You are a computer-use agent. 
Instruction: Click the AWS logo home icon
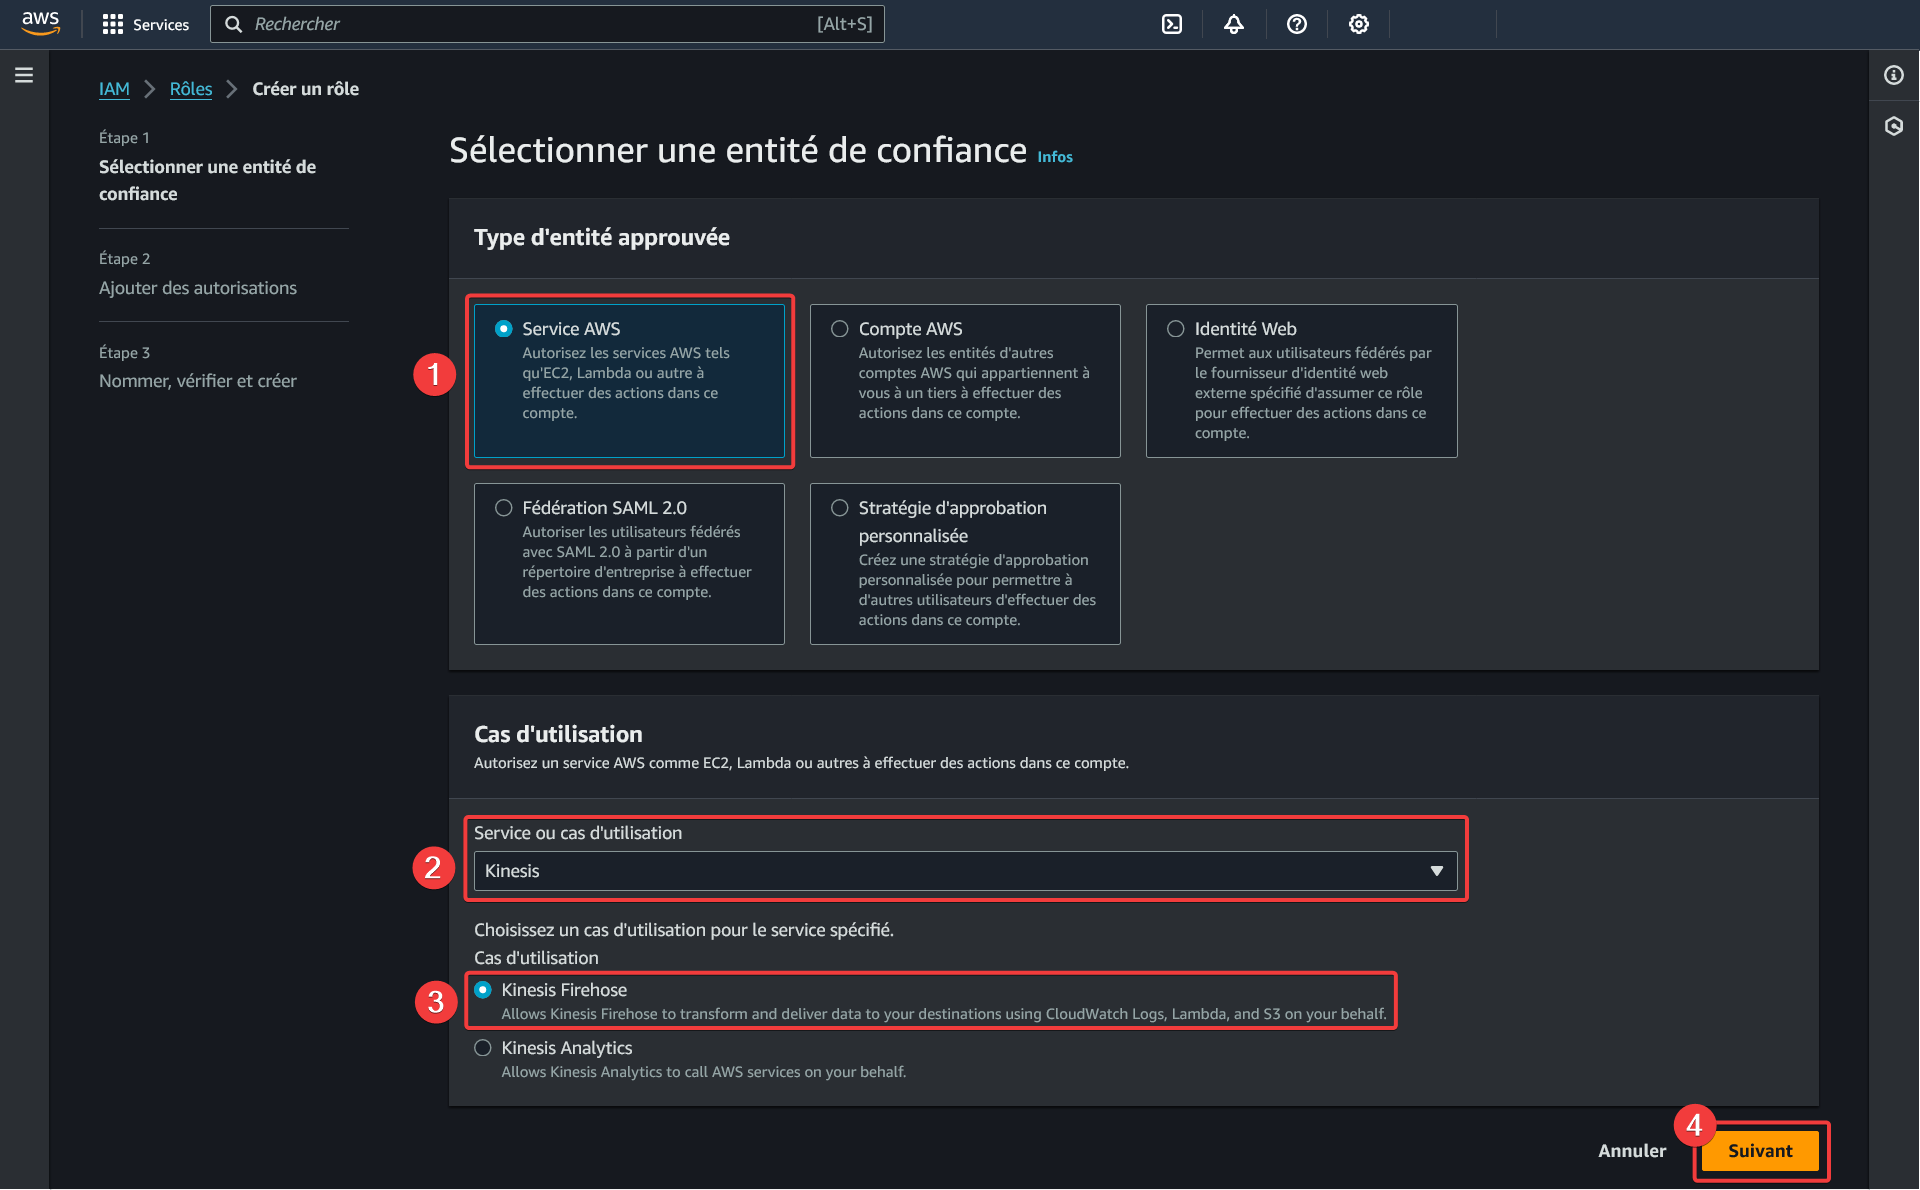tap(40, 23)
